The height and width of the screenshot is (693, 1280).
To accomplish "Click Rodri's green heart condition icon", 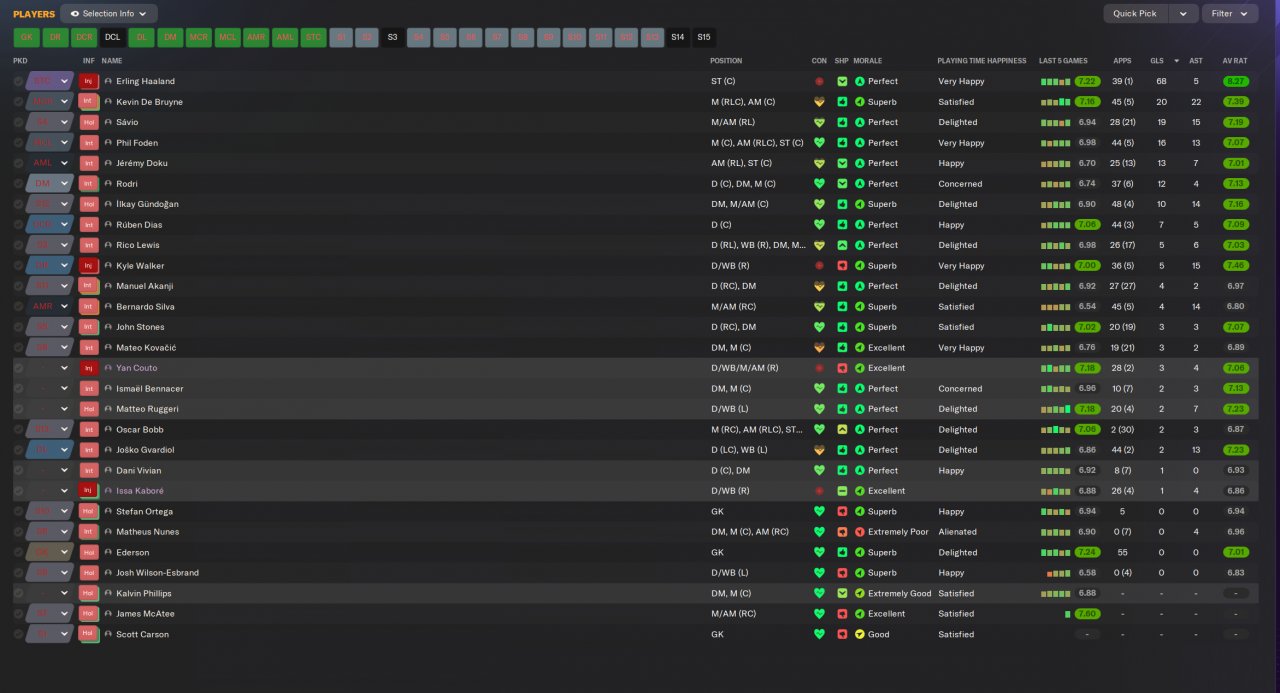I will (820, 184).
